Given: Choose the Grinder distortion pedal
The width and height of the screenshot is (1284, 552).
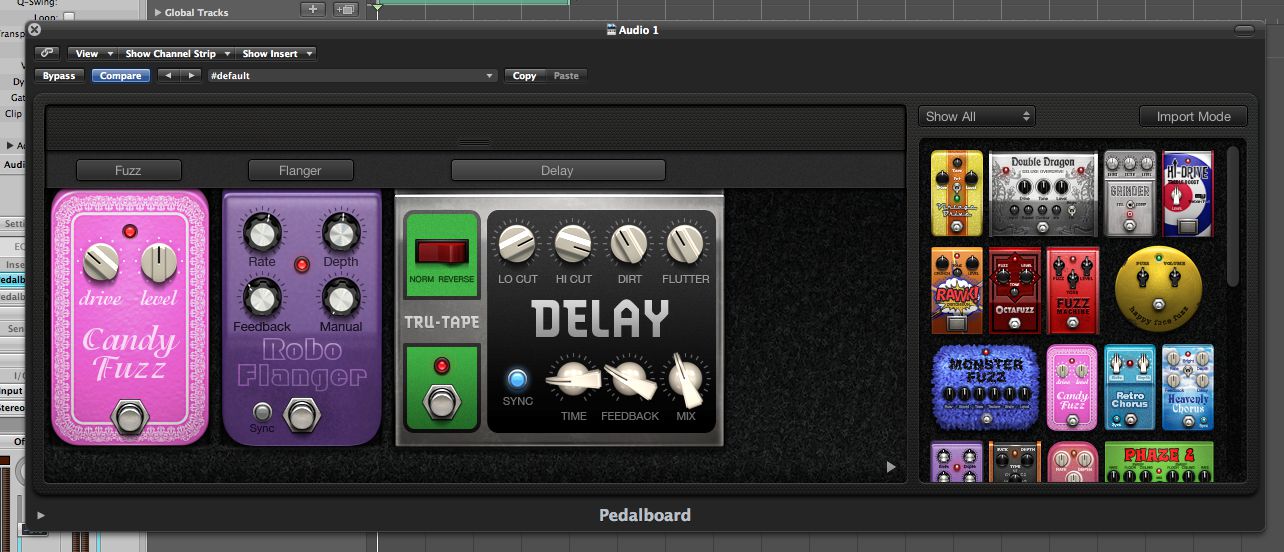Looking at the screenshot, I should [x=1130, y=194].
